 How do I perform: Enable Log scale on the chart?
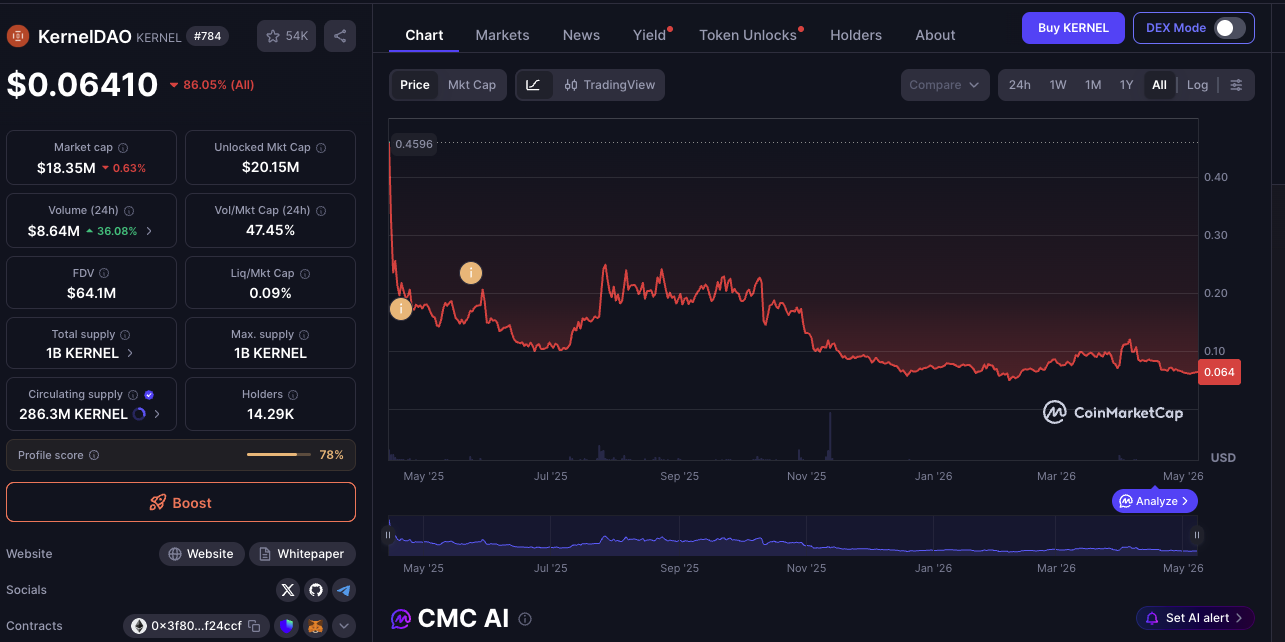click(x=1197, y=85)
